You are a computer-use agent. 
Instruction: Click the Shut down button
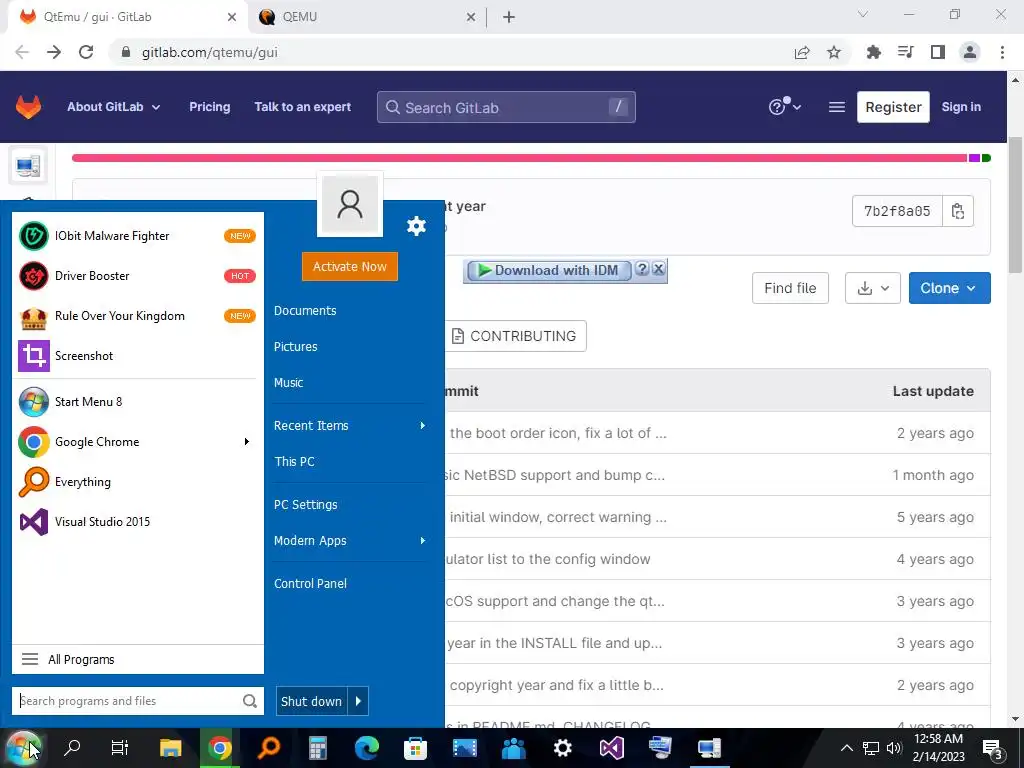tap(312, 701)
